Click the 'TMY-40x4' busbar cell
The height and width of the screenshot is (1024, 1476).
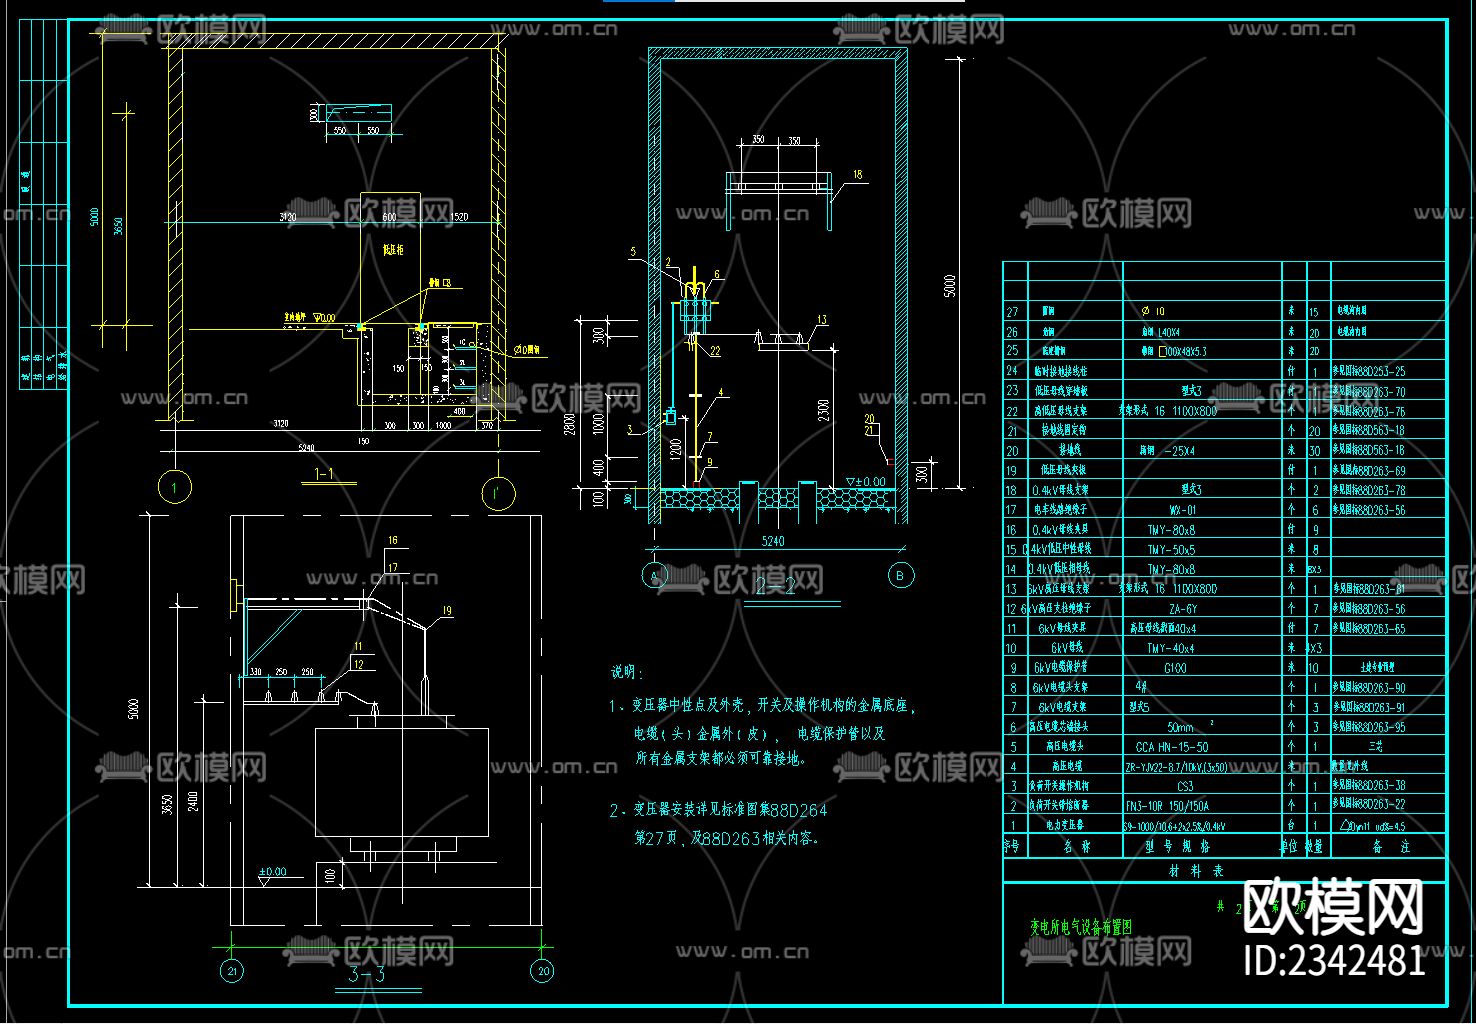pos(1171,648)
